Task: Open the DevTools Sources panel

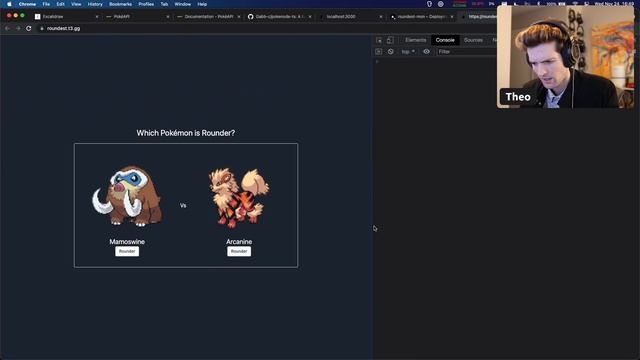Action: (473, 40)
